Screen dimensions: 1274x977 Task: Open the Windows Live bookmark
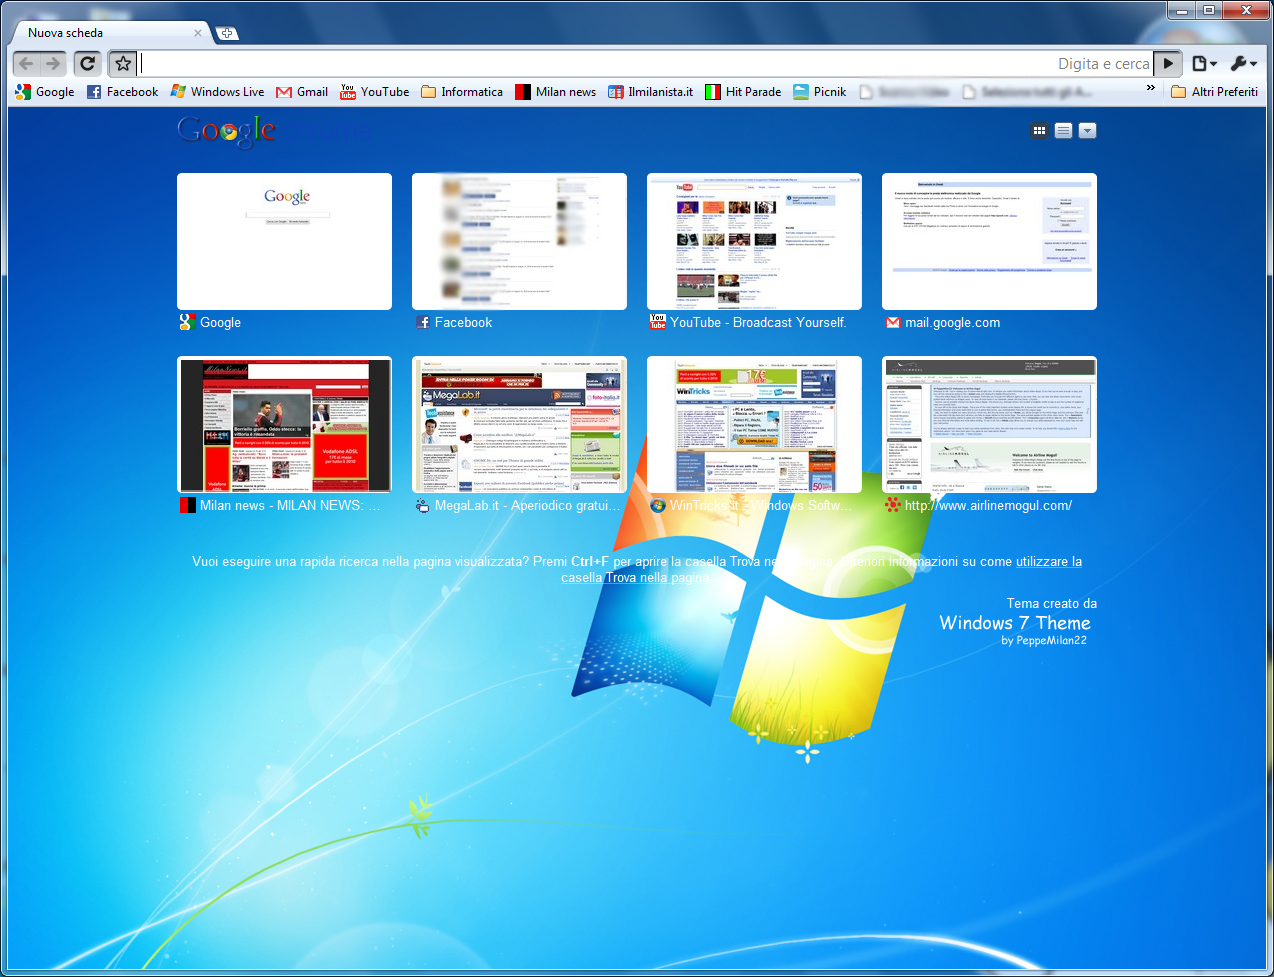[217, 92]
